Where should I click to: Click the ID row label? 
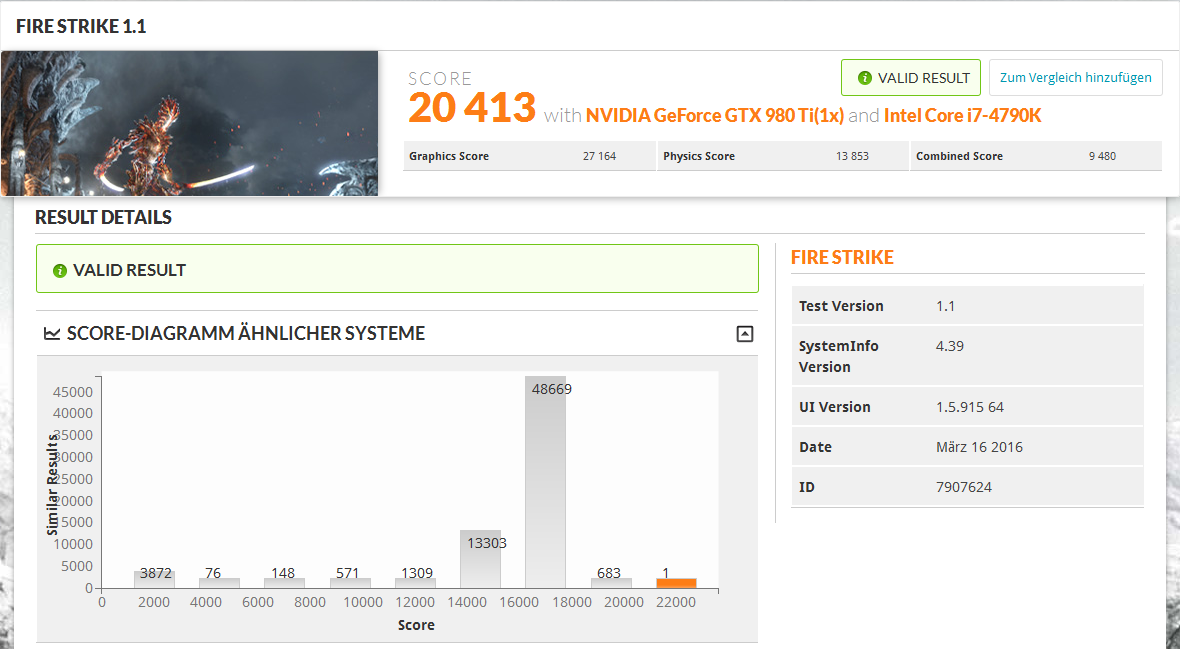(807, 487)
